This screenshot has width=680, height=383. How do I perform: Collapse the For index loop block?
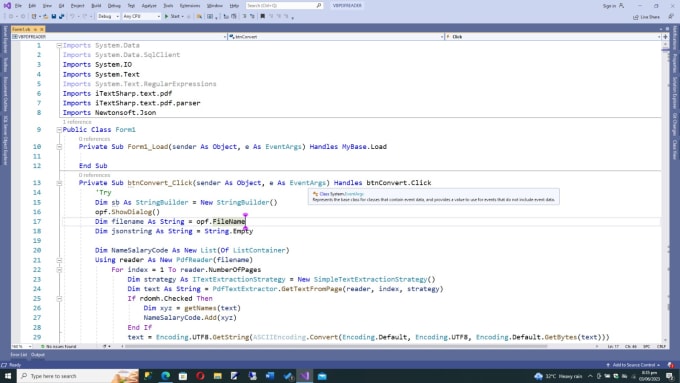[x=59, y=270]
